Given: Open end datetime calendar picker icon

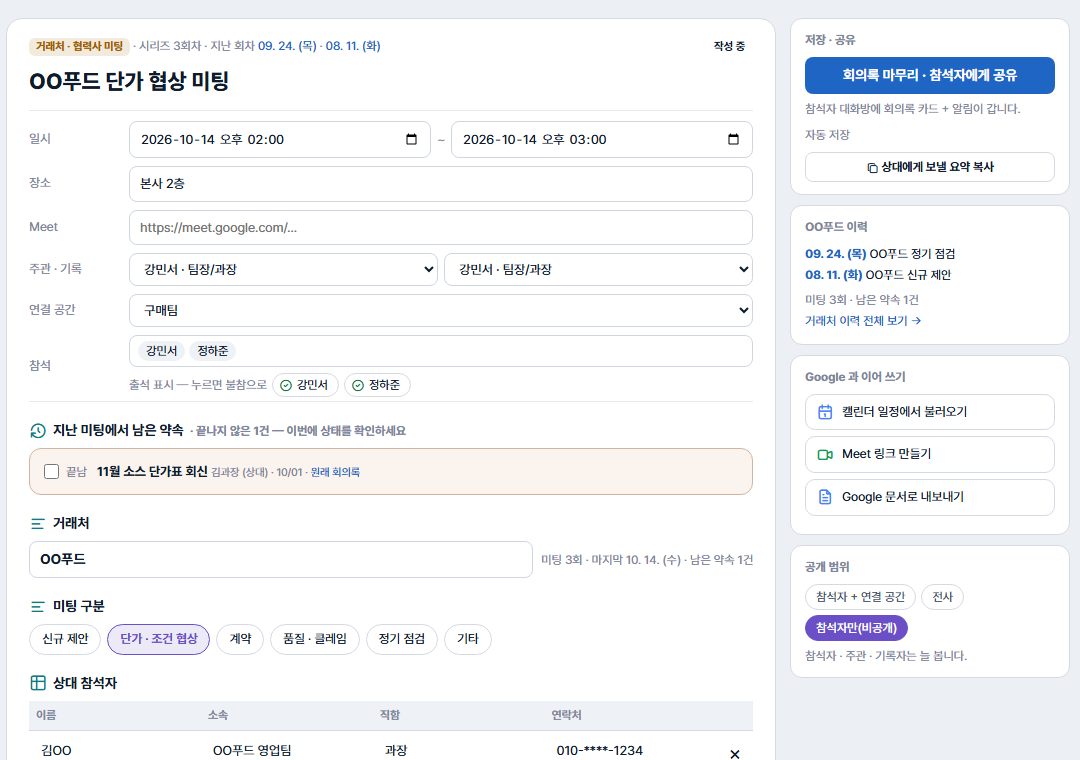Looking at the screenshot, I should [733, 139].
